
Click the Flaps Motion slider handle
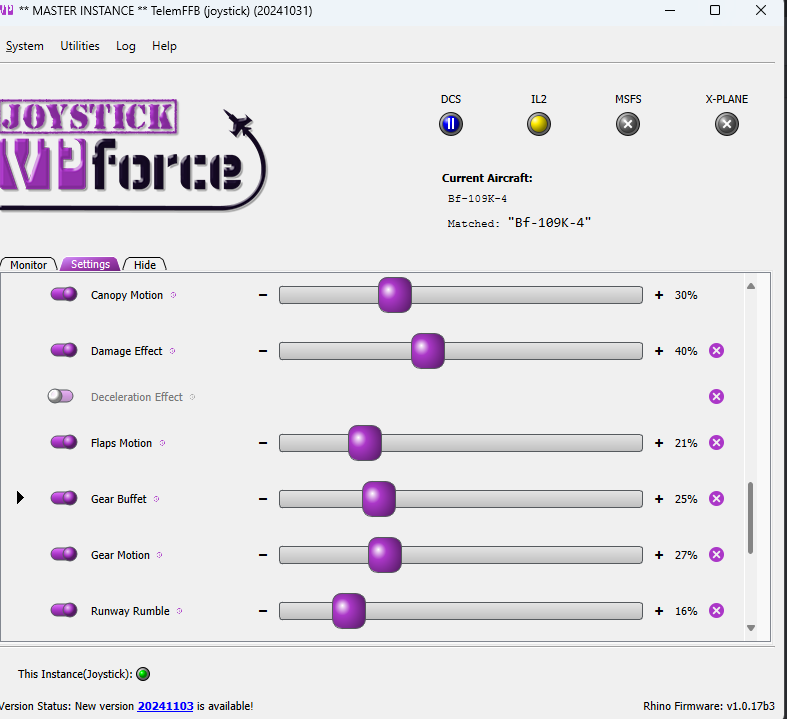(365, 443)
